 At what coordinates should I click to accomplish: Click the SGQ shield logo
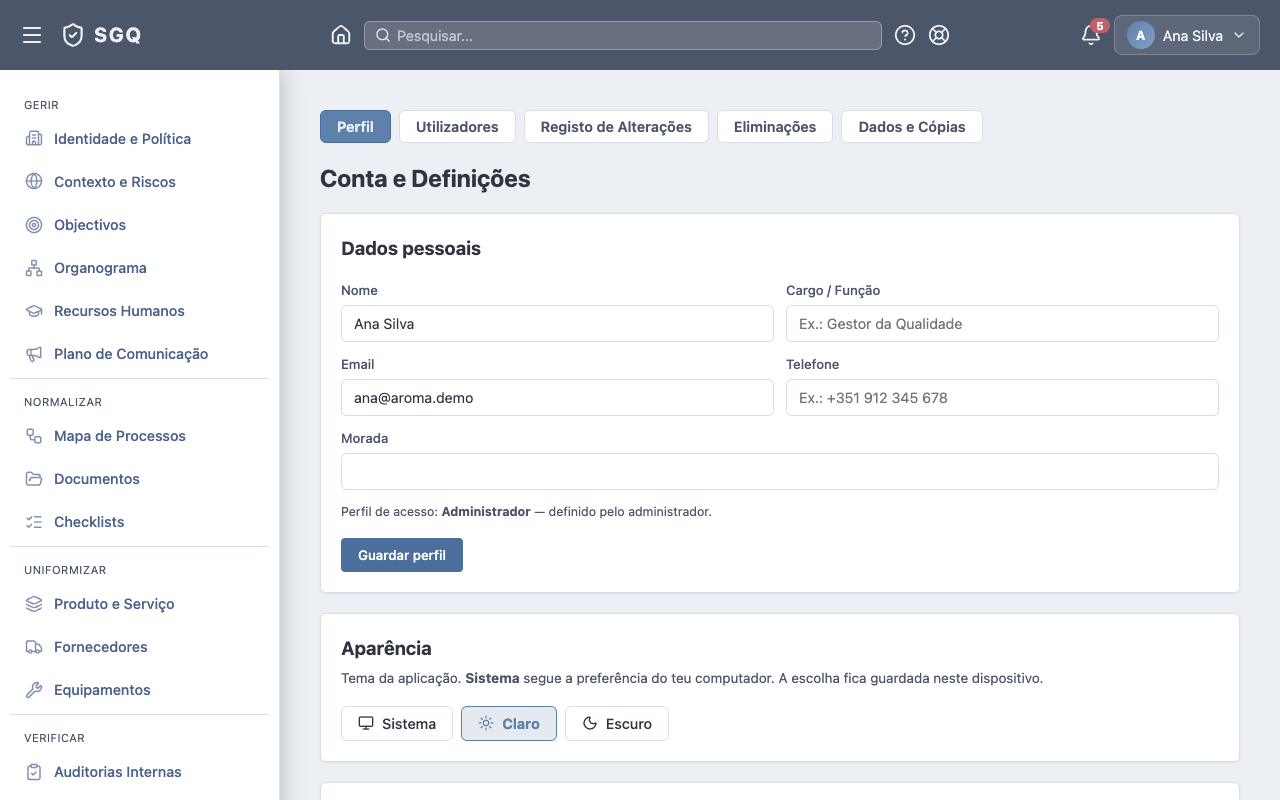72,35
